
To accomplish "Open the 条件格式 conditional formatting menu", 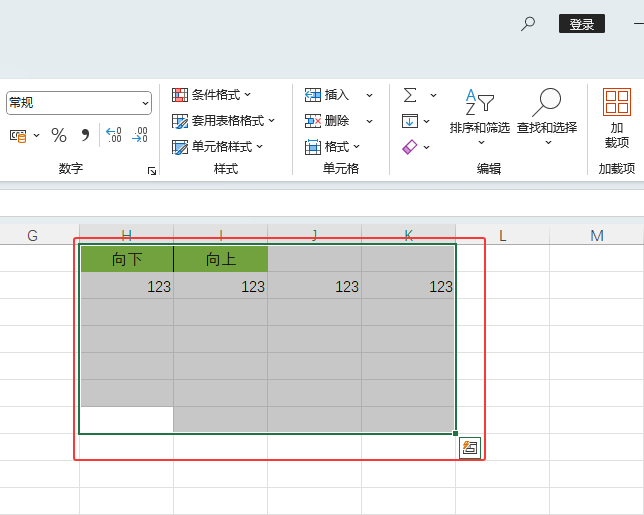I will pyautogui.click(x=211, y=95).
